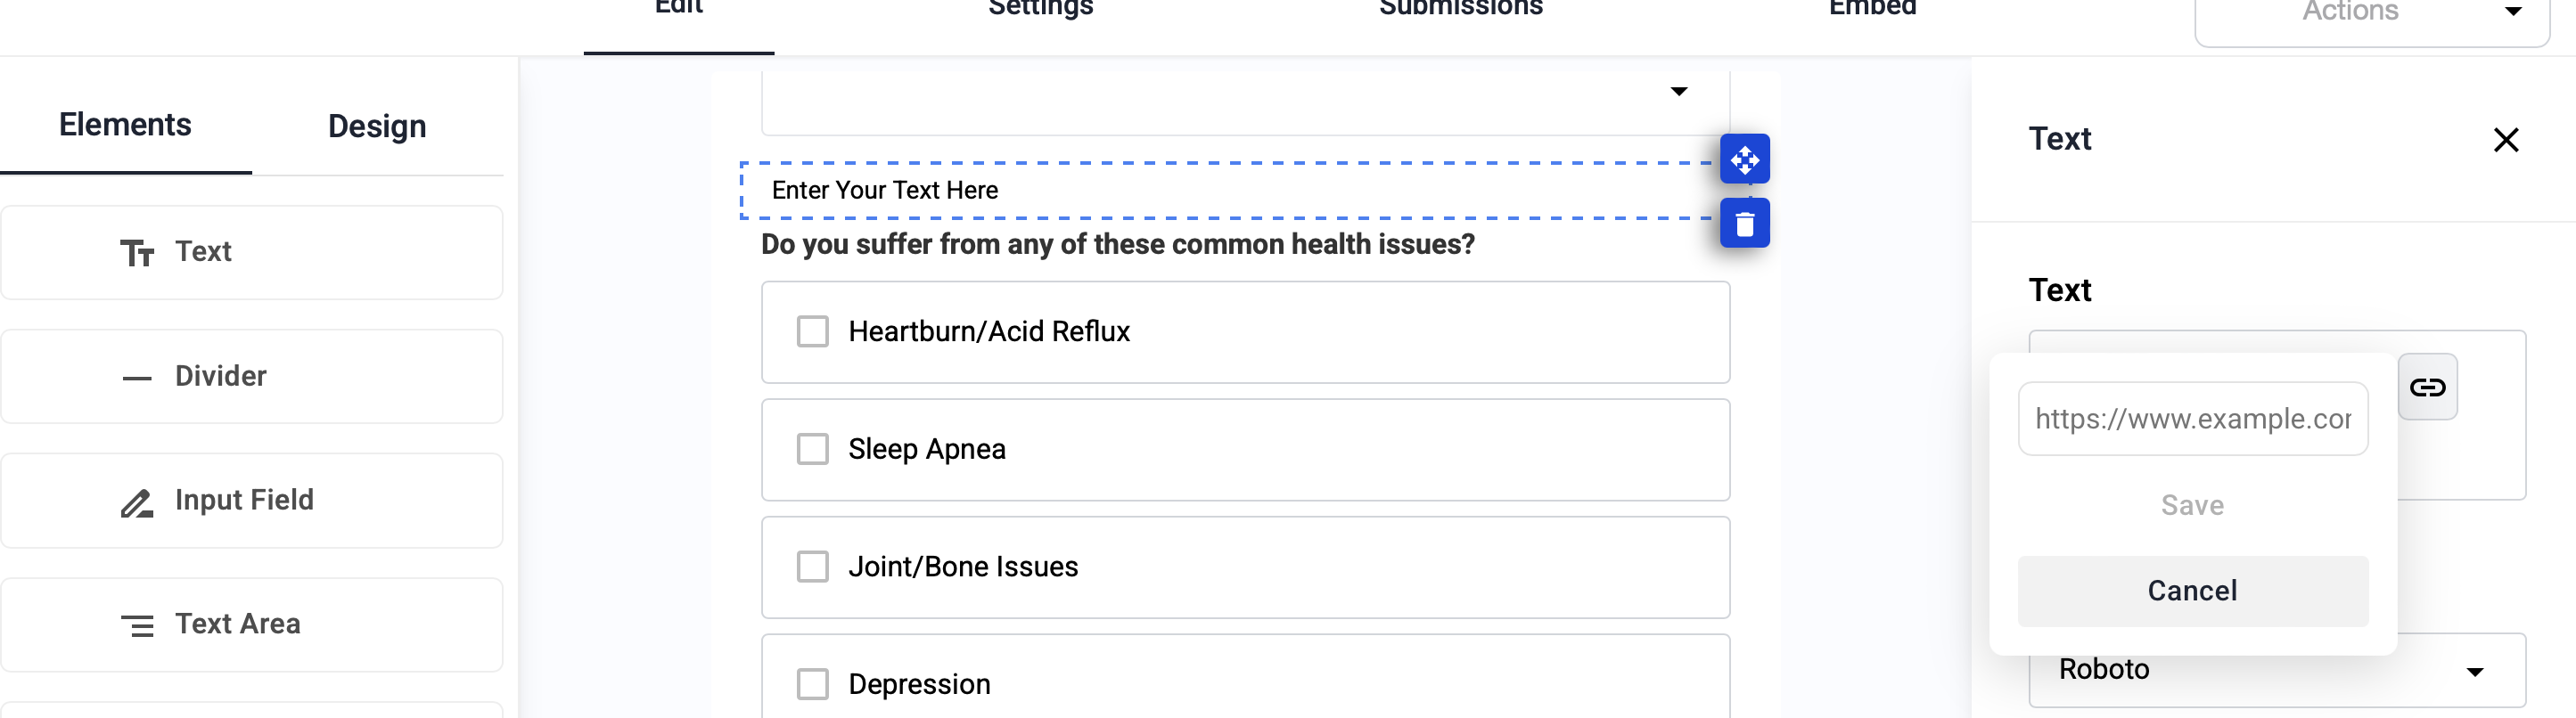Screen dimensions: 2576x718
Task: Click the example.com URL input field
Action: pos(2192,419)
